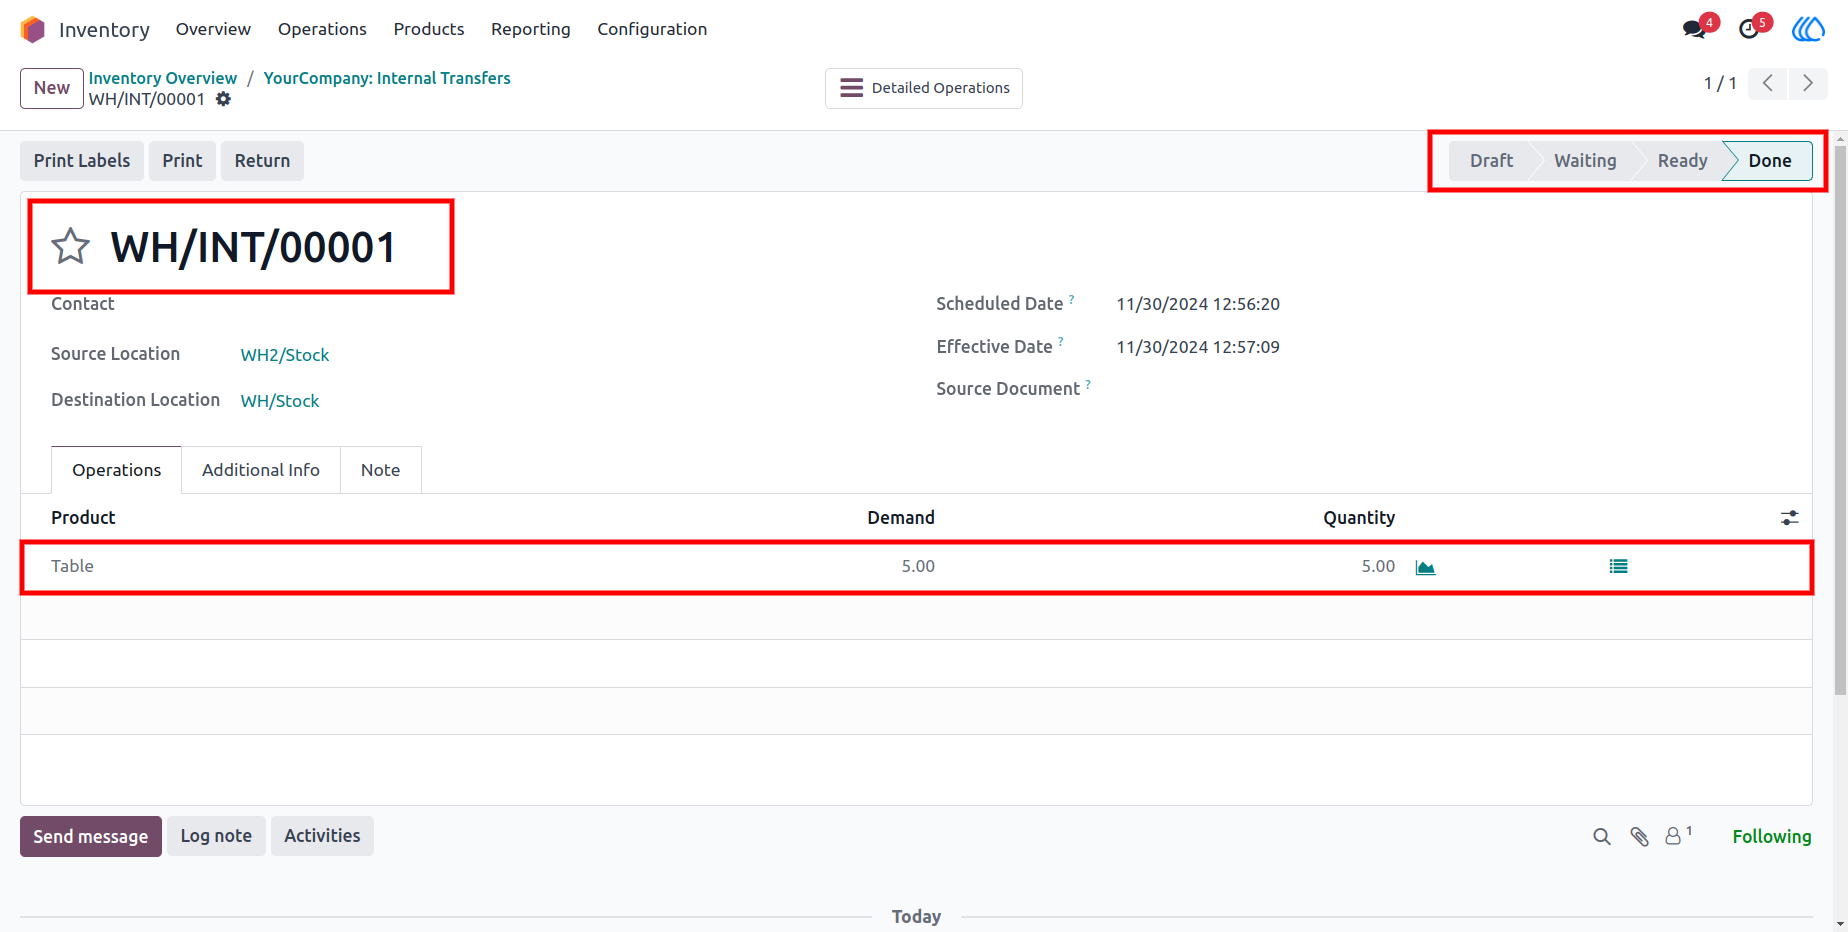The width and height of the screenshot is (1848, 932).
Task: Open WH/Stock destination location link
Action: [x=280, y=401]
